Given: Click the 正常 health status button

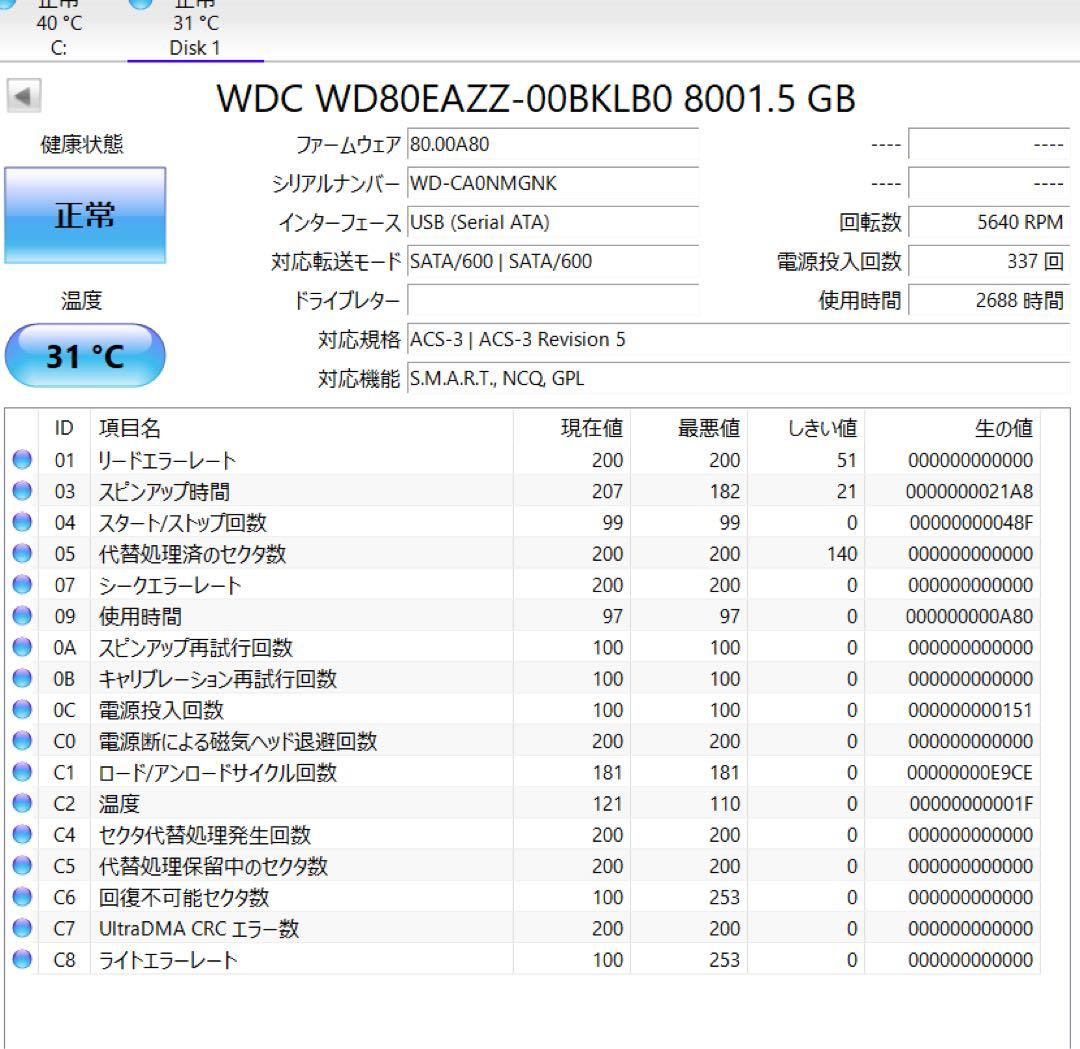Looking at the screenshot, I should (x=85, y=215).
